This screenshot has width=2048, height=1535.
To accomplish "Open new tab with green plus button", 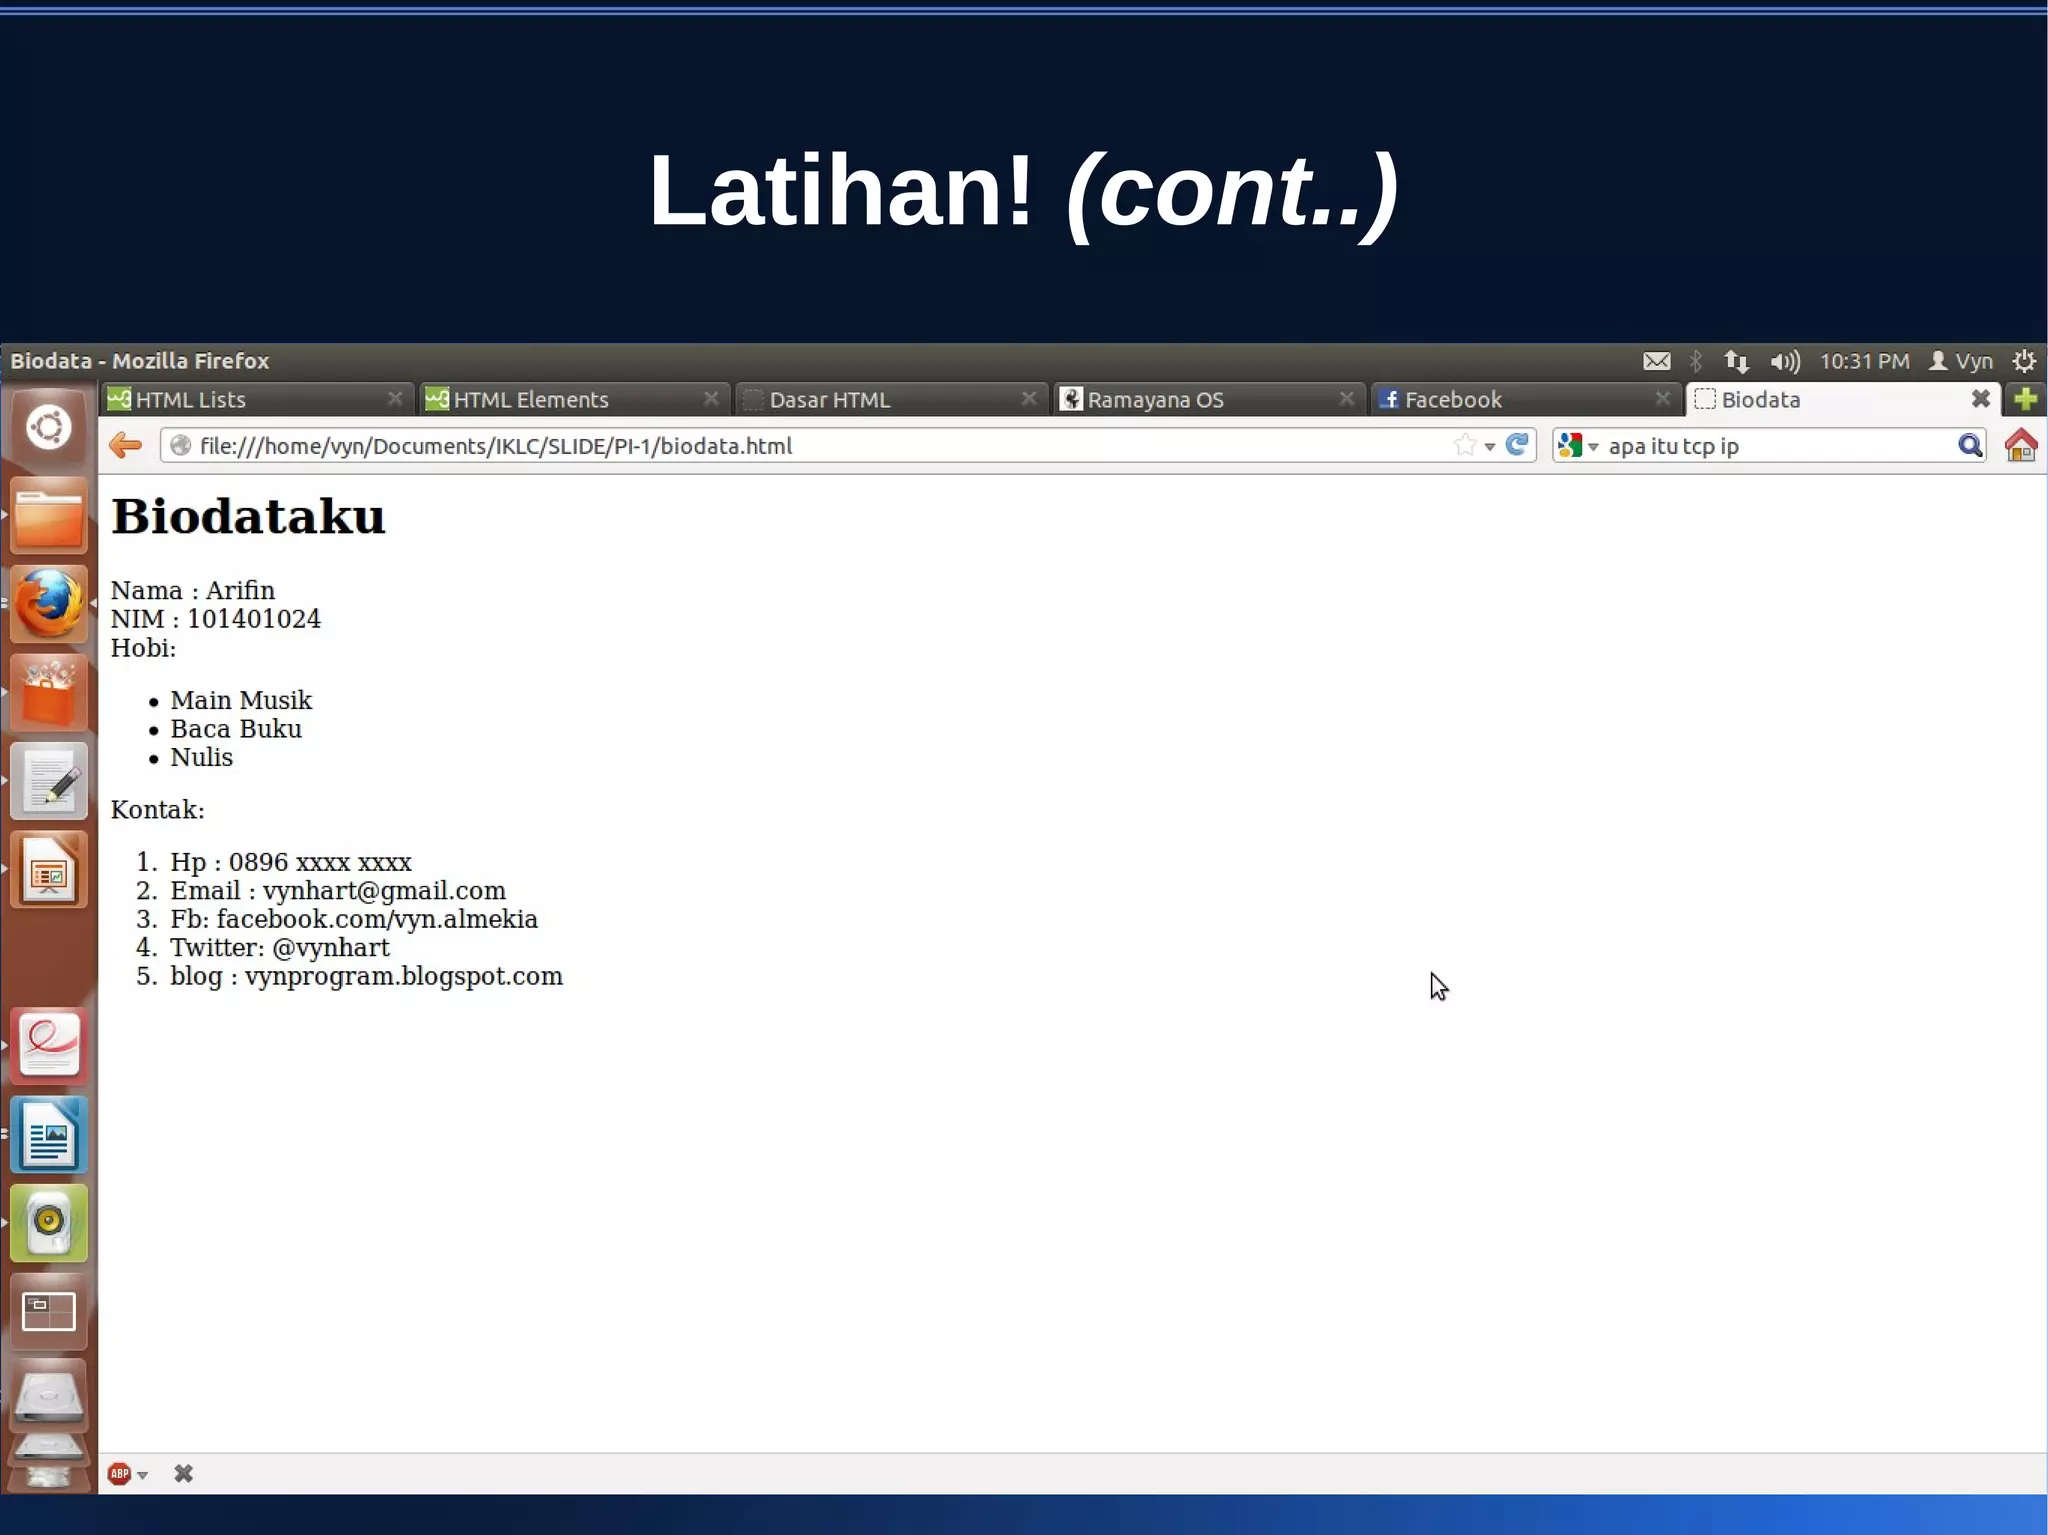I will coord(2025,399).
